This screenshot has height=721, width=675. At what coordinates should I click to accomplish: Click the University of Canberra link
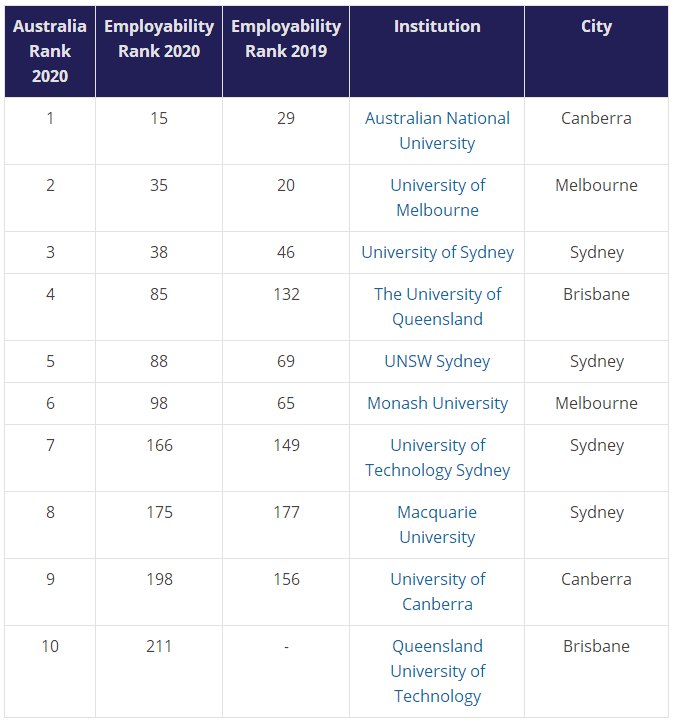pyautogui.click(x=437, y=591)
